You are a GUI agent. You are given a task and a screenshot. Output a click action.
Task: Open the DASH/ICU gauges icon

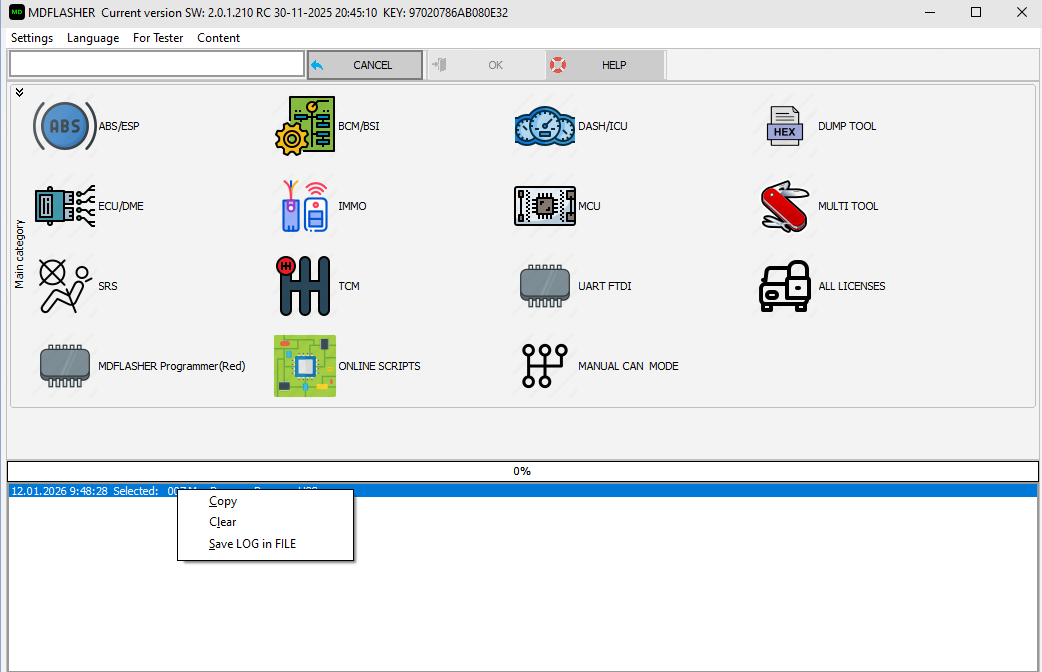(x=545, y=127)
